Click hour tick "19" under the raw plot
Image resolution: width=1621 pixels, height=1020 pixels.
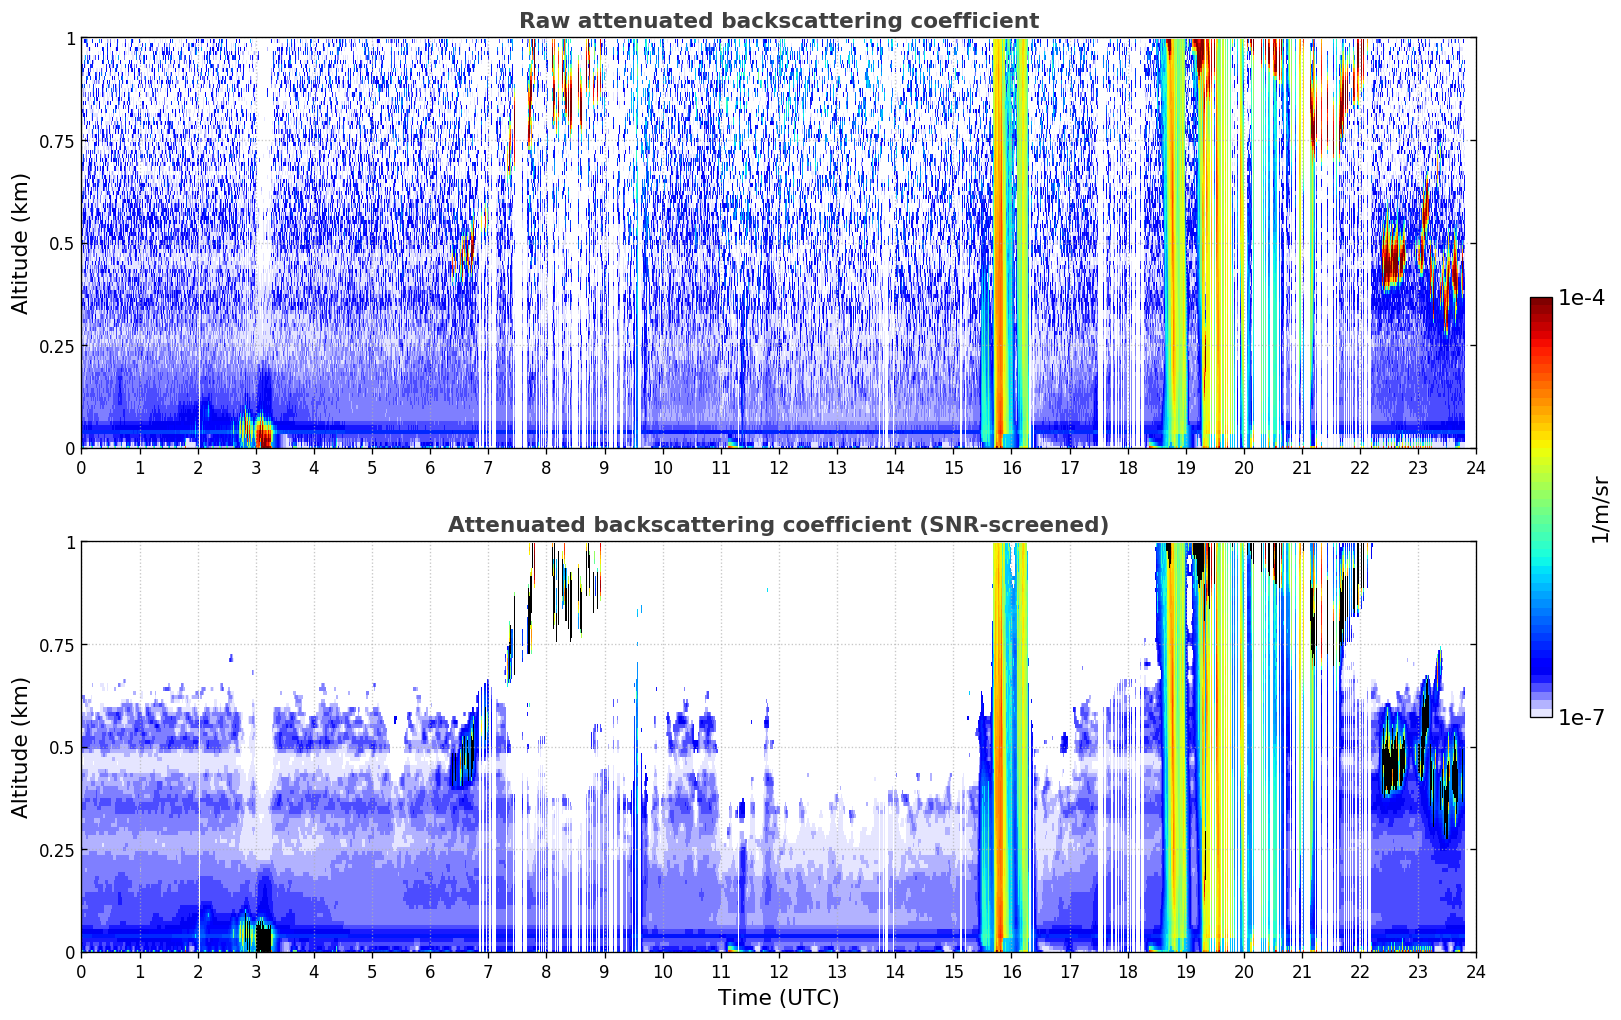[1185, 467]
